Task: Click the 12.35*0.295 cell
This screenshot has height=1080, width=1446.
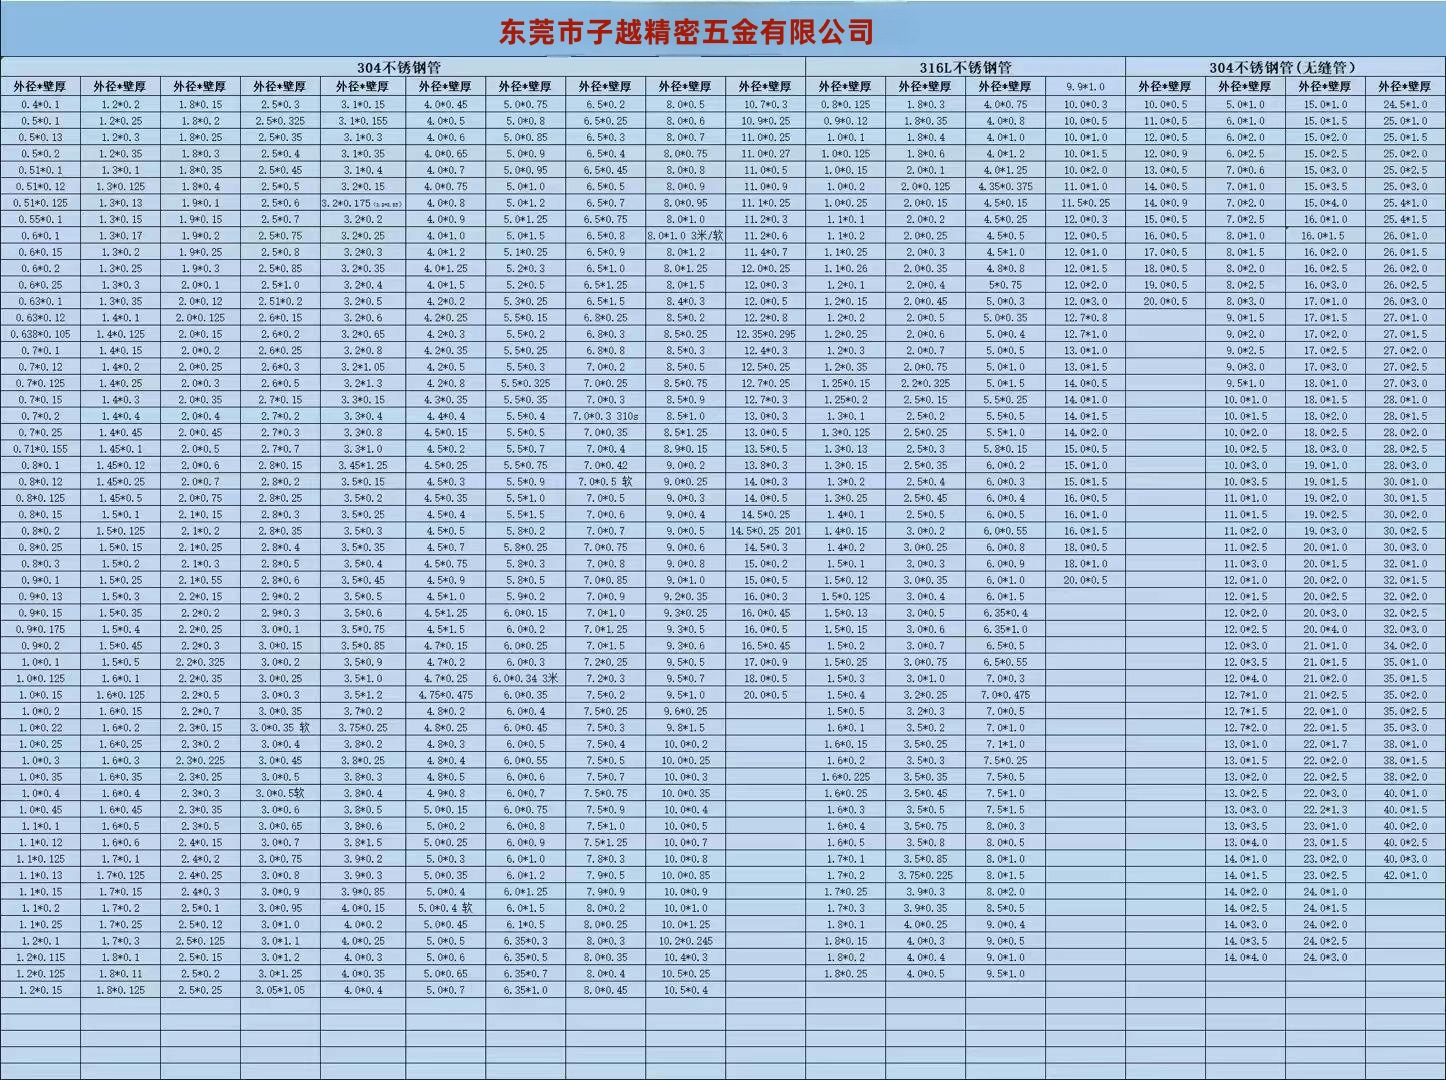Action: point(765,334)
